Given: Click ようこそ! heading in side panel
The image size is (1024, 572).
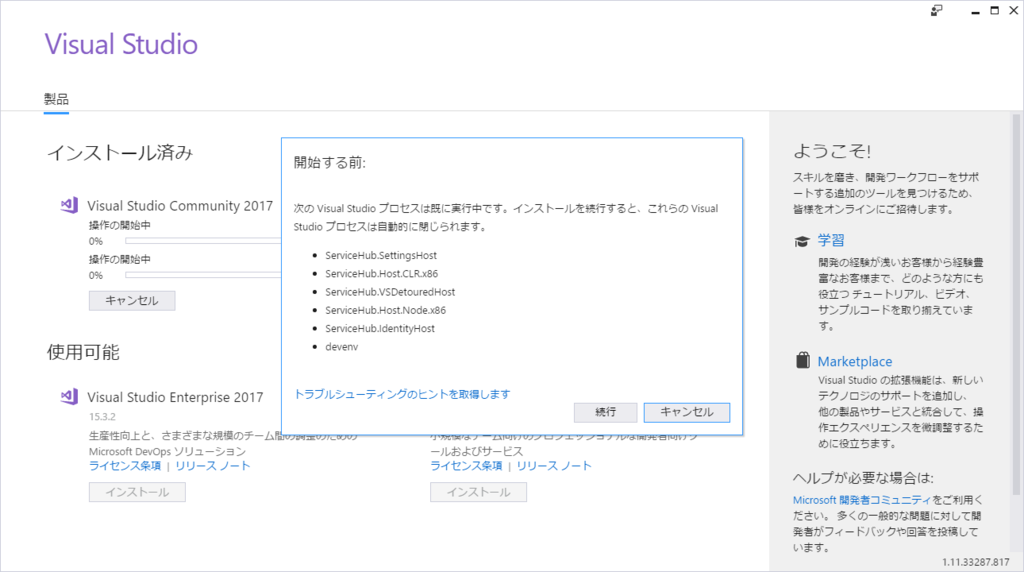Looking at the screenshot, I should tap(831, 151).
